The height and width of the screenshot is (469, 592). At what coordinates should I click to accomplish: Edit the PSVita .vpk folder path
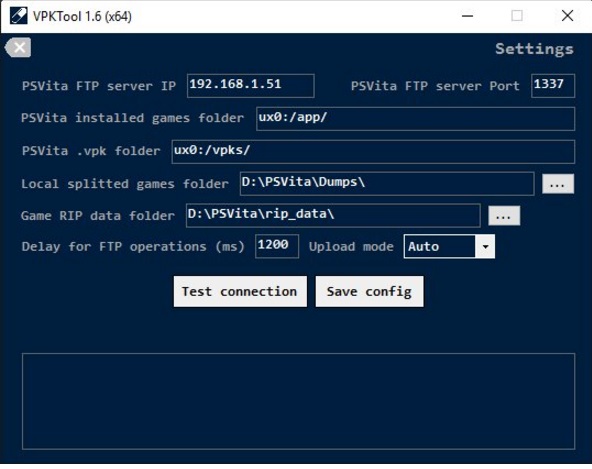373,151
